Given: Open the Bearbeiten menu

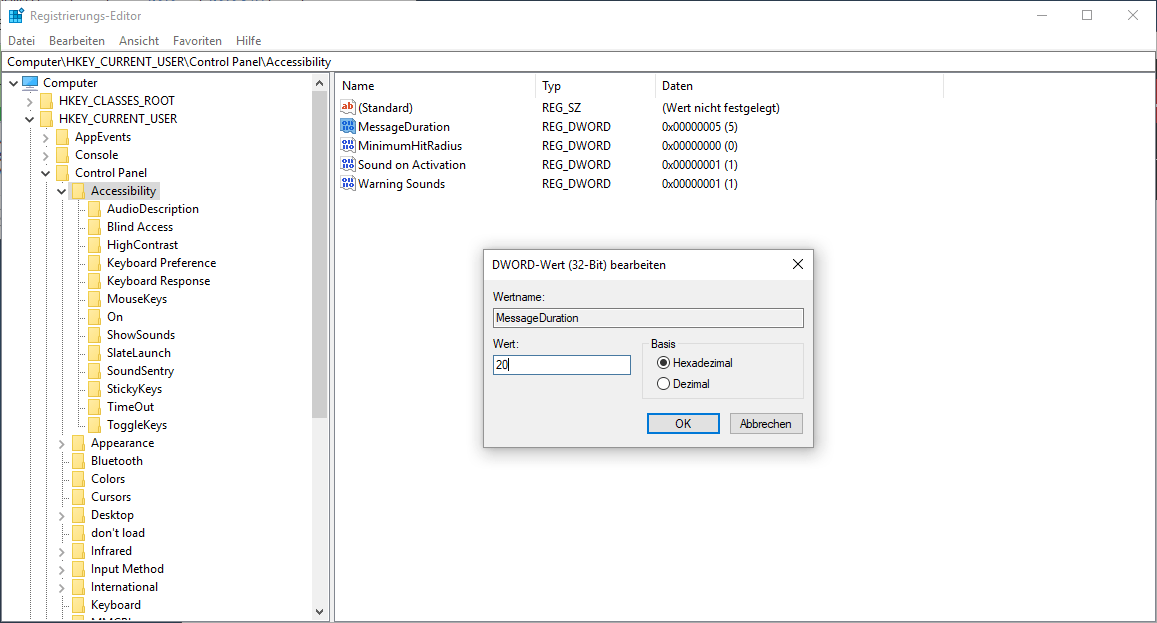Looking at the screenshot, I should [x=77, y=41].
